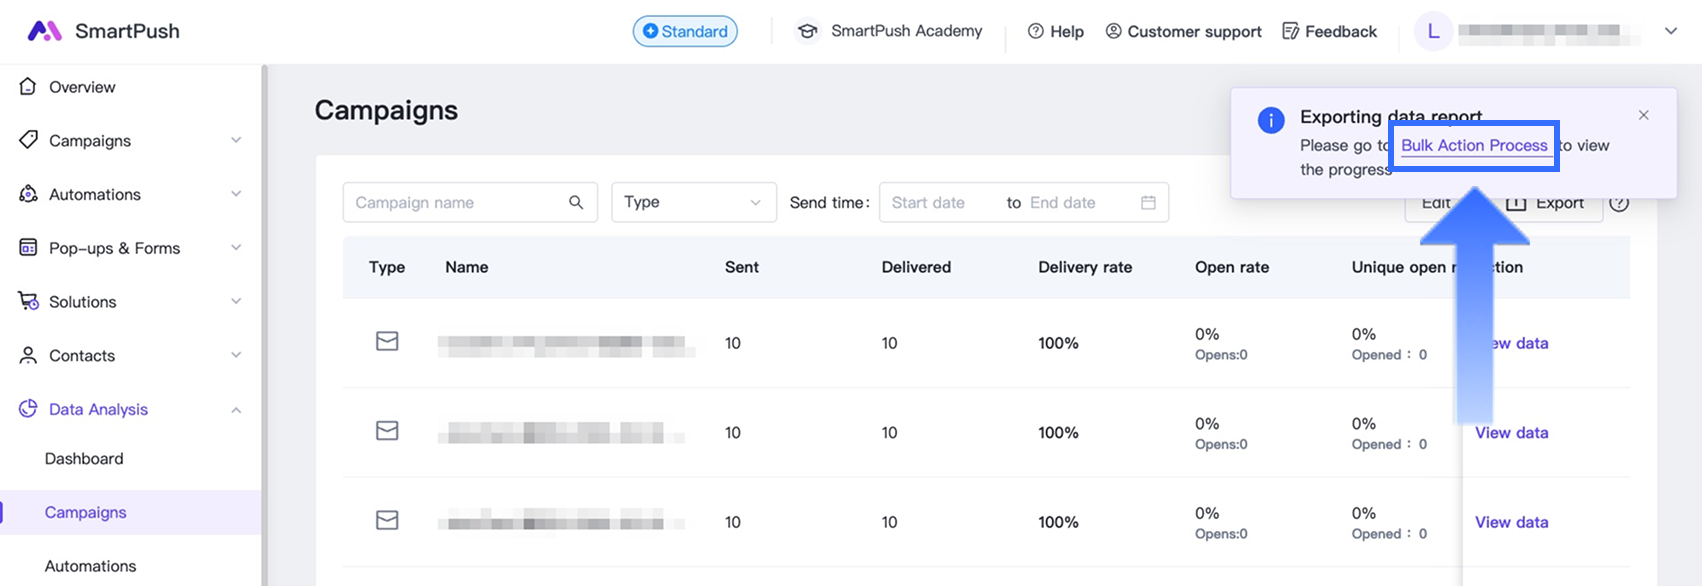
Task: Go to Dashboard under Data Analysis
Action: point(84,458)
